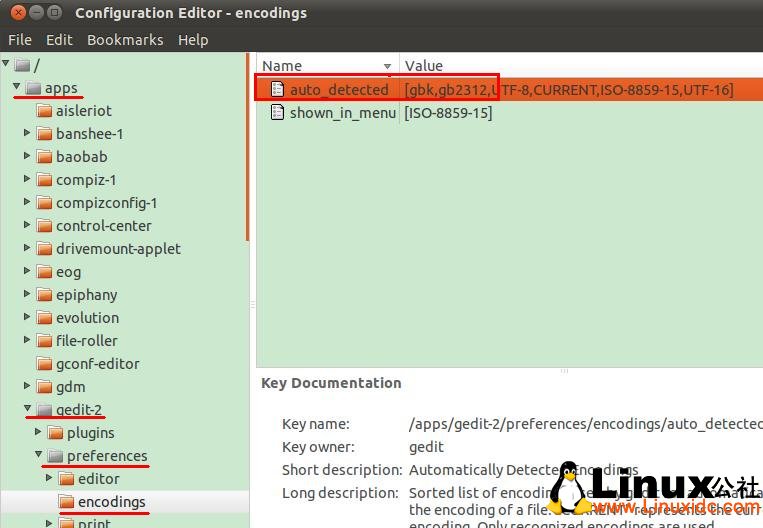Click the auto_detected key list icon
763x528 pixels.
click(x=277, y=89)
